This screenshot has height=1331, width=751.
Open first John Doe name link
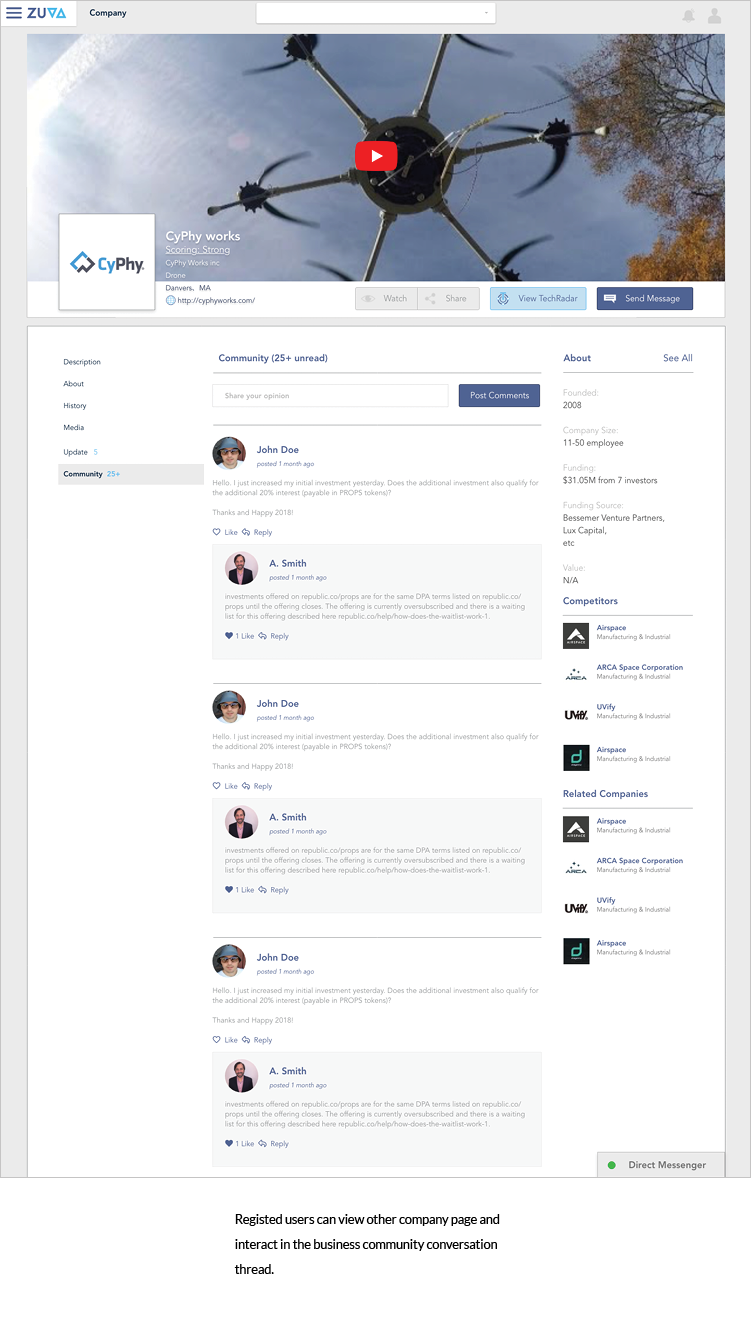point(278,450)
